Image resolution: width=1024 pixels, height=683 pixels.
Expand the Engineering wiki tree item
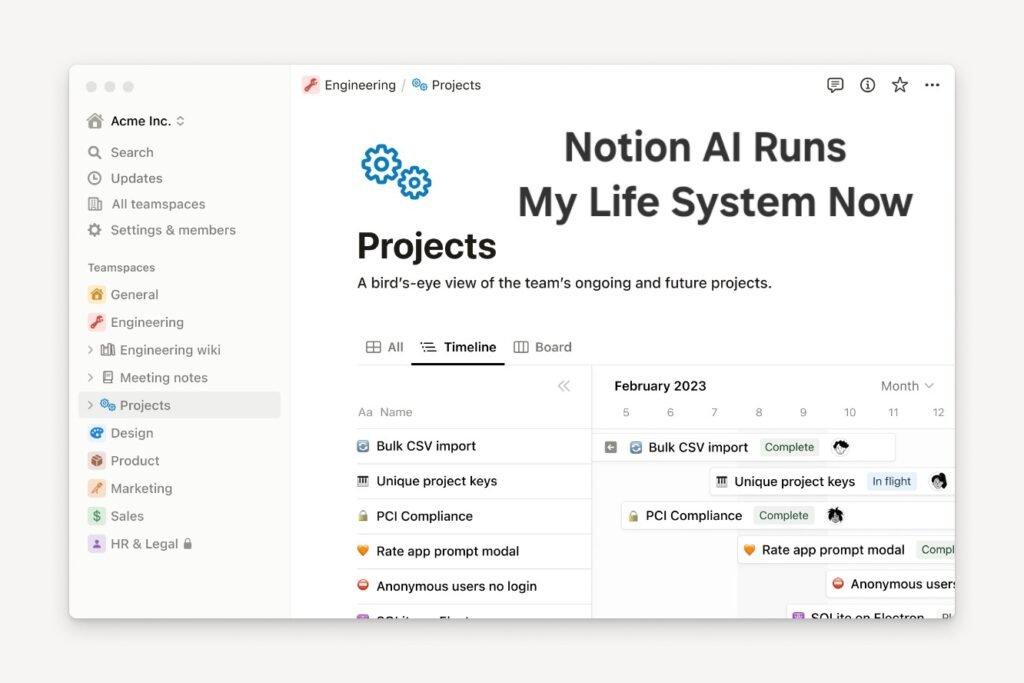pos(90,350)
